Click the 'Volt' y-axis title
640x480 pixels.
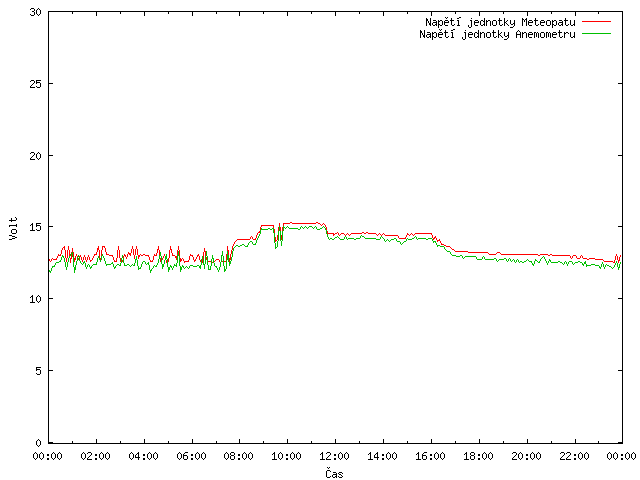13,228
